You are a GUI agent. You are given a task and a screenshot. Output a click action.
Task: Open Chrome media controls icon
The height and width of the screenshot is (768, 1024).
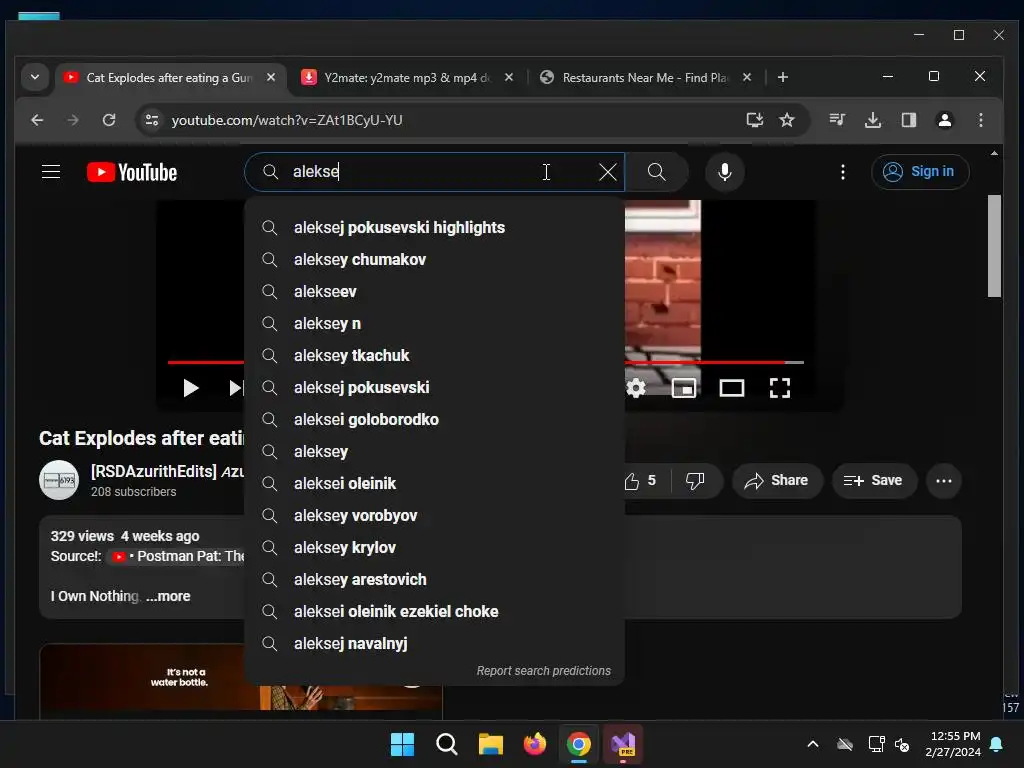point(837,120)
